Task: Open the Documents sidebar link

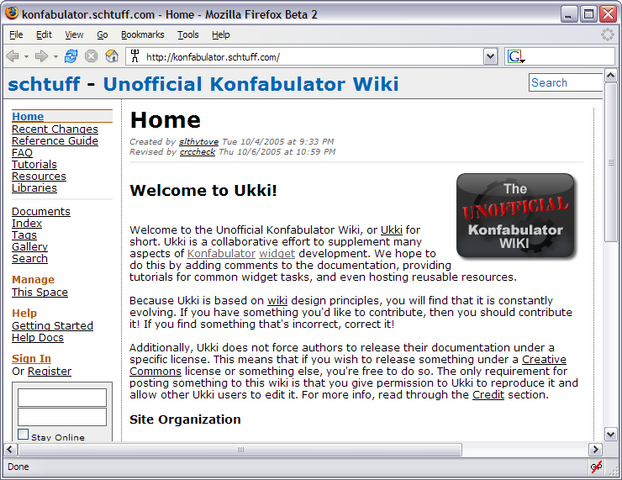Action: (41, 211)
